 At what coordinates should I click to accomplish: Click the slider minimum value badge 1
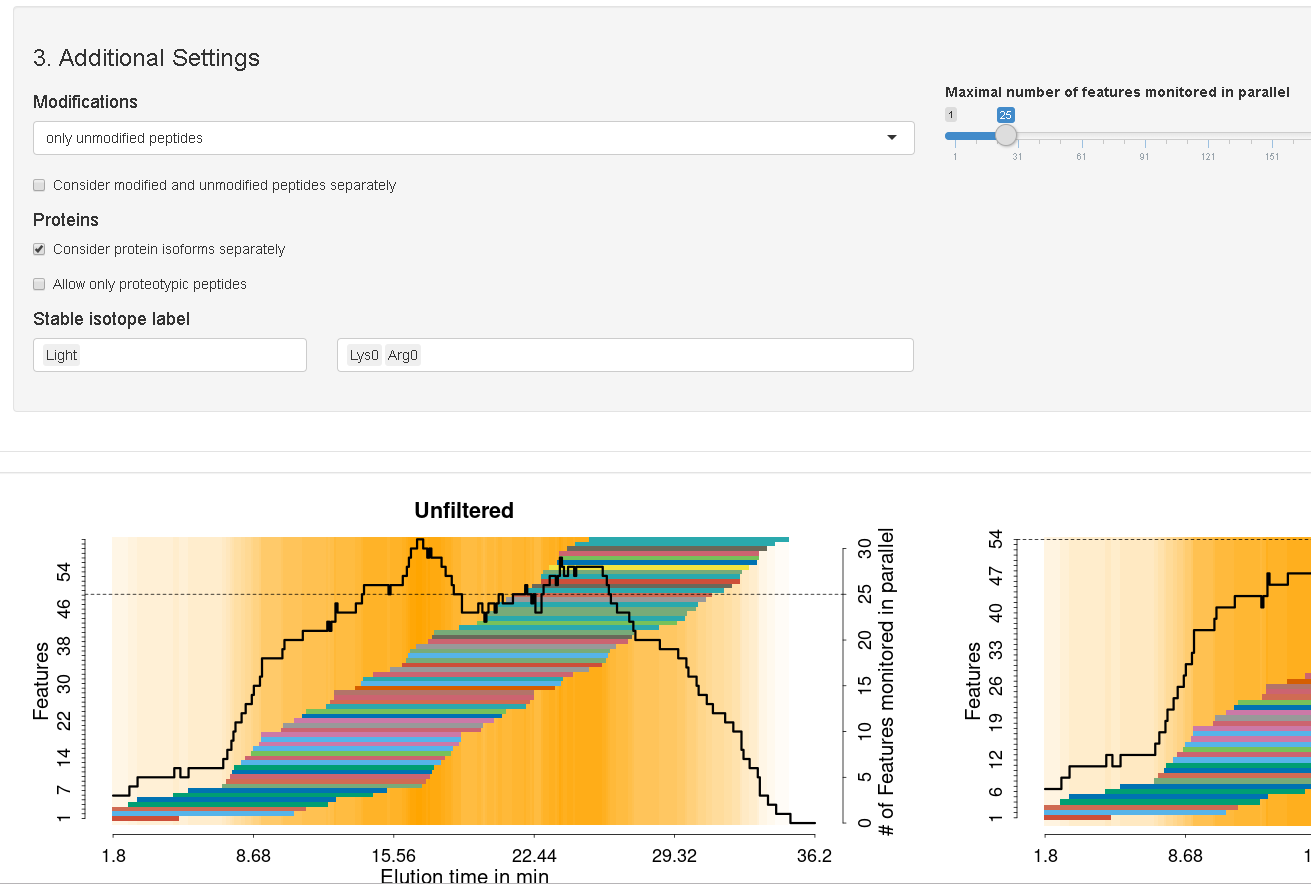[x=951, y=115]
